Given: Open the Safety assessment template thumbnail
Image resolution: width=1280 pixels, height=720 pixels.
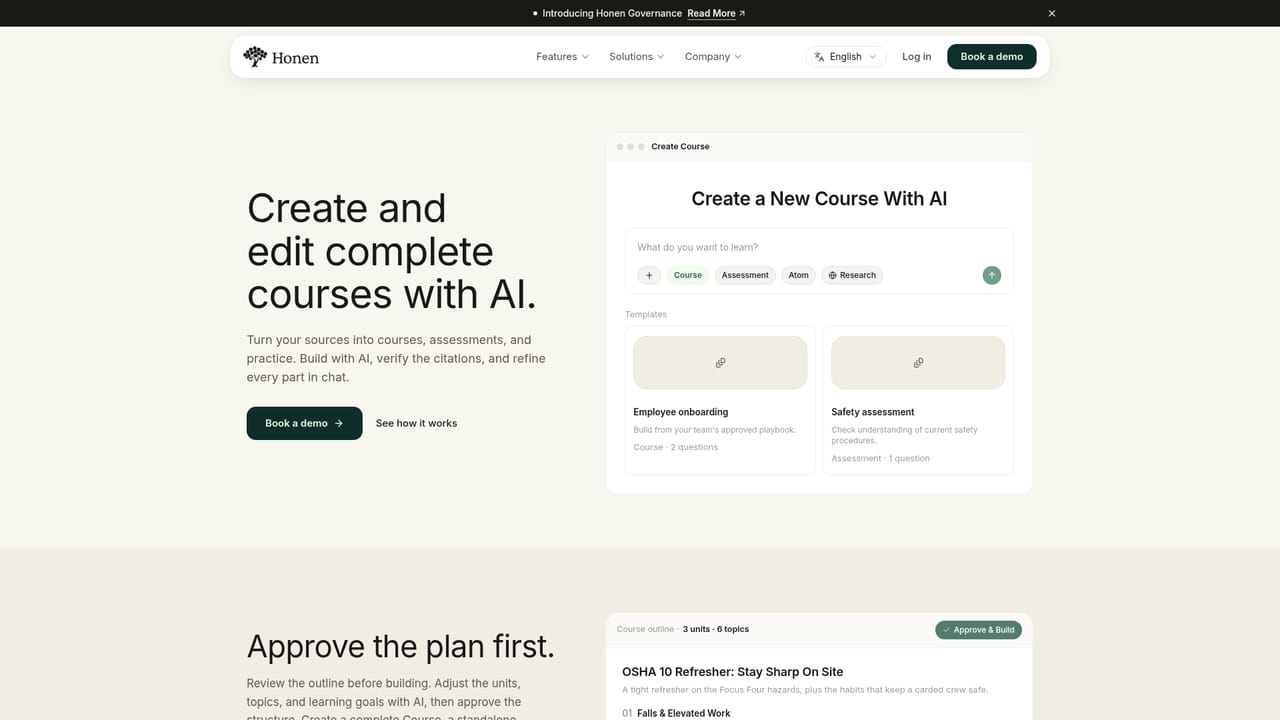Looking at the screenshot, I should pyautogui.click(x=918, y=362).
